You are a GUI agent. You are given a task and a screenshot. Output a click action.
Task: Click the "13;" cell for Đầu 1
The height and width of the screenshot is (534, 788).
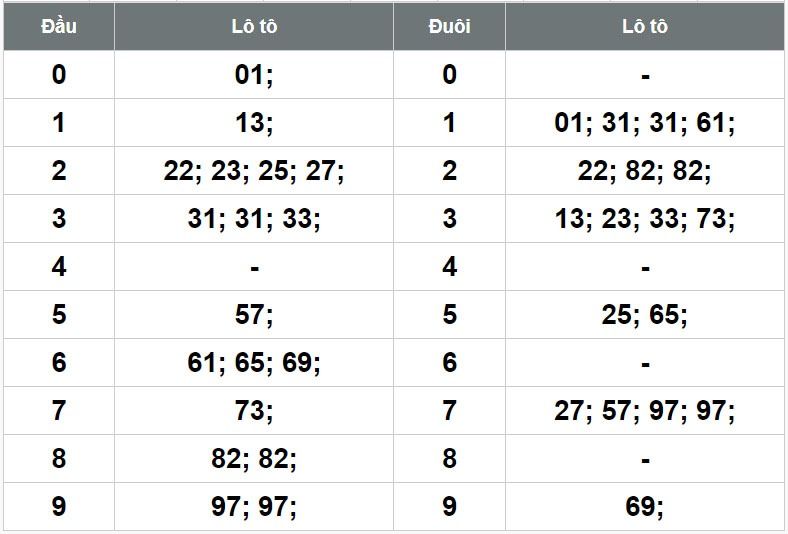pyautogui.click(x=254, y=123)
